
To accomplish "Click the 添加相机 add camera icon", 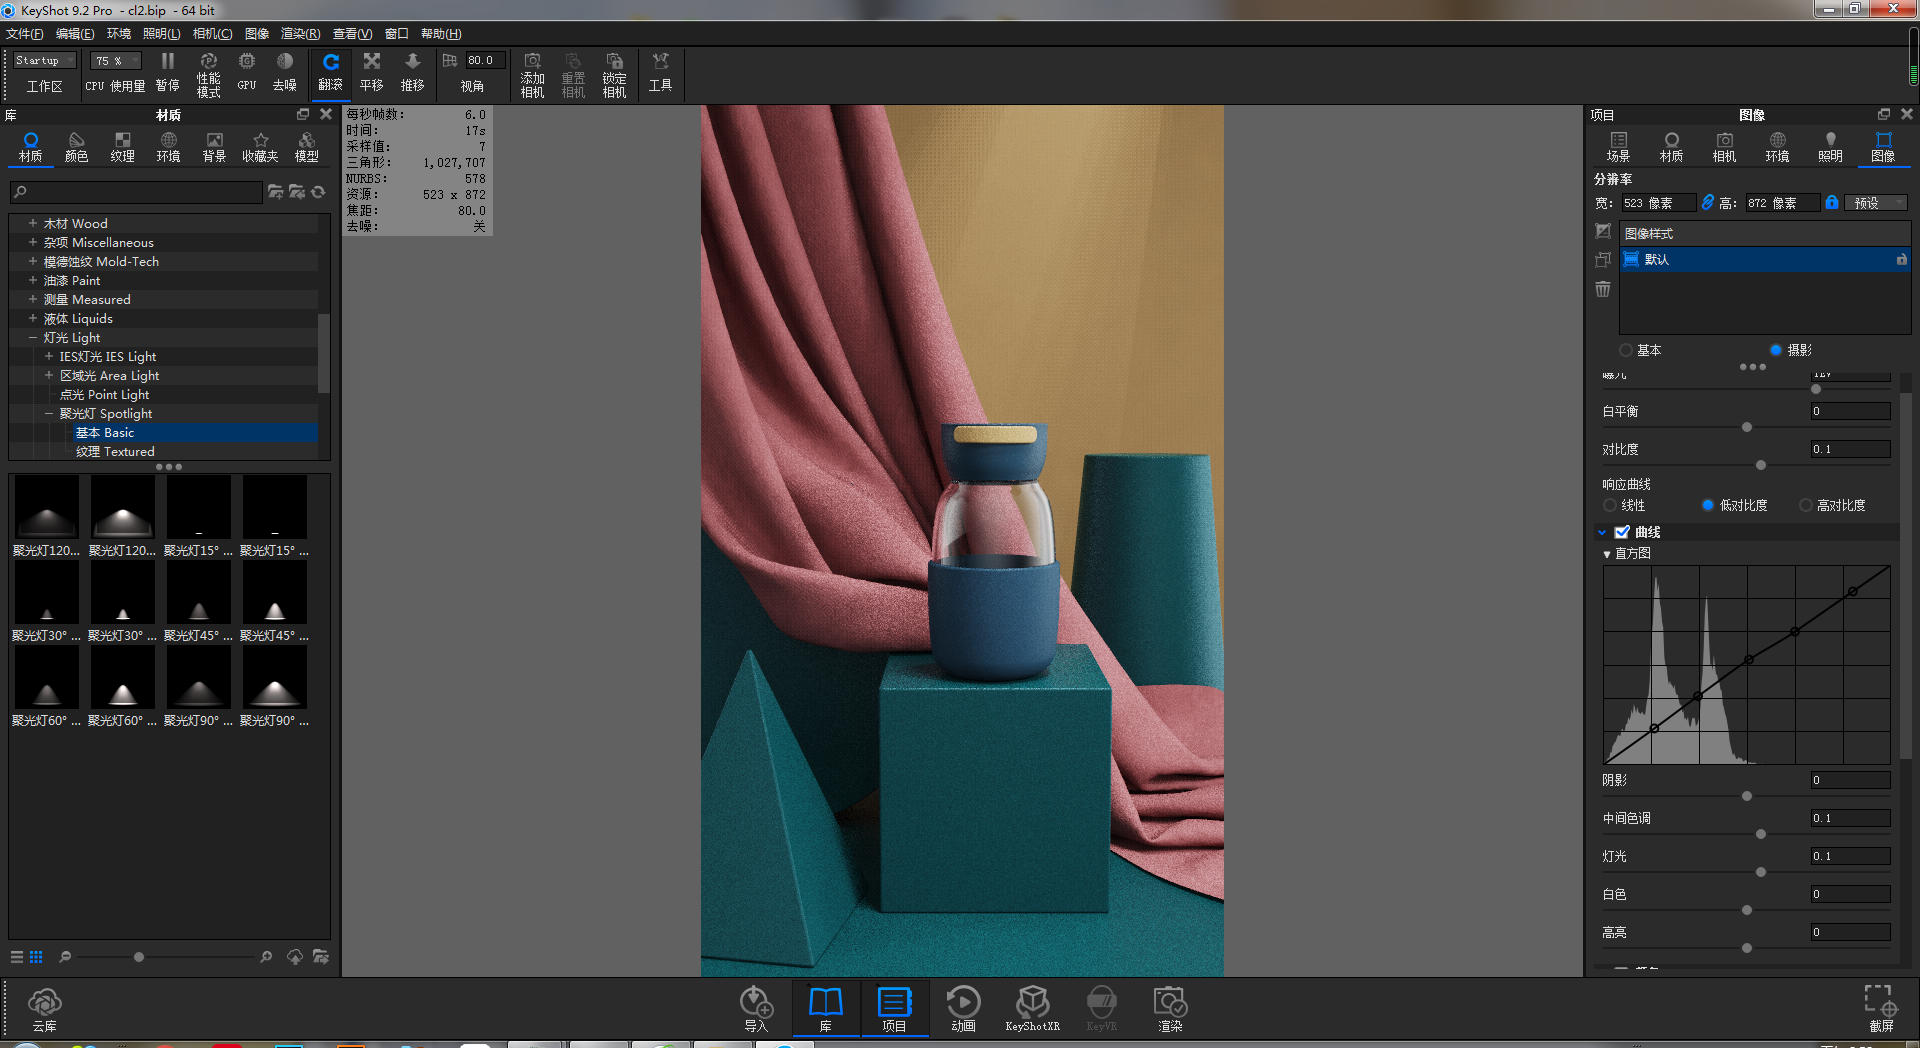I will tap(532, 72).
